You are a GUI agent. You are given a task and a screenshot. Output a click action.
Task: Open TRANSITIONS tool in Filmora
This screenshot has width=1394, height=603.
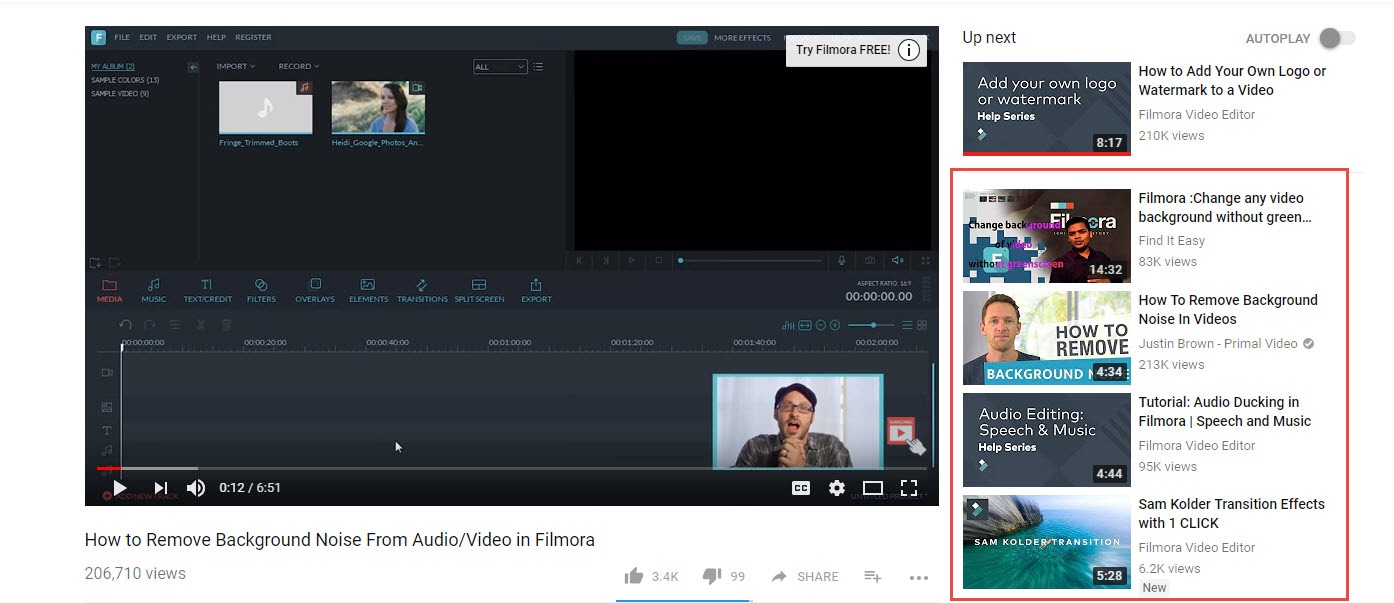tap(422, 291)
